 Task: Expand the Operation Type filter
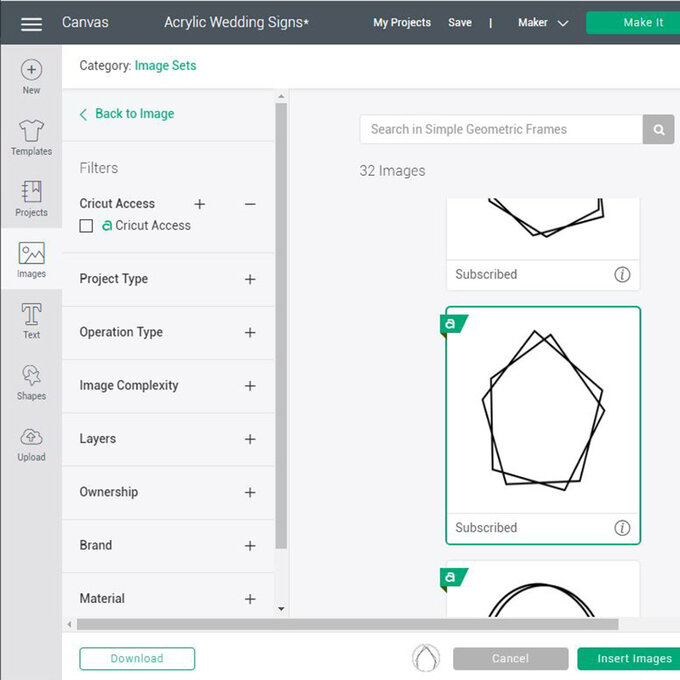point(250,332)
